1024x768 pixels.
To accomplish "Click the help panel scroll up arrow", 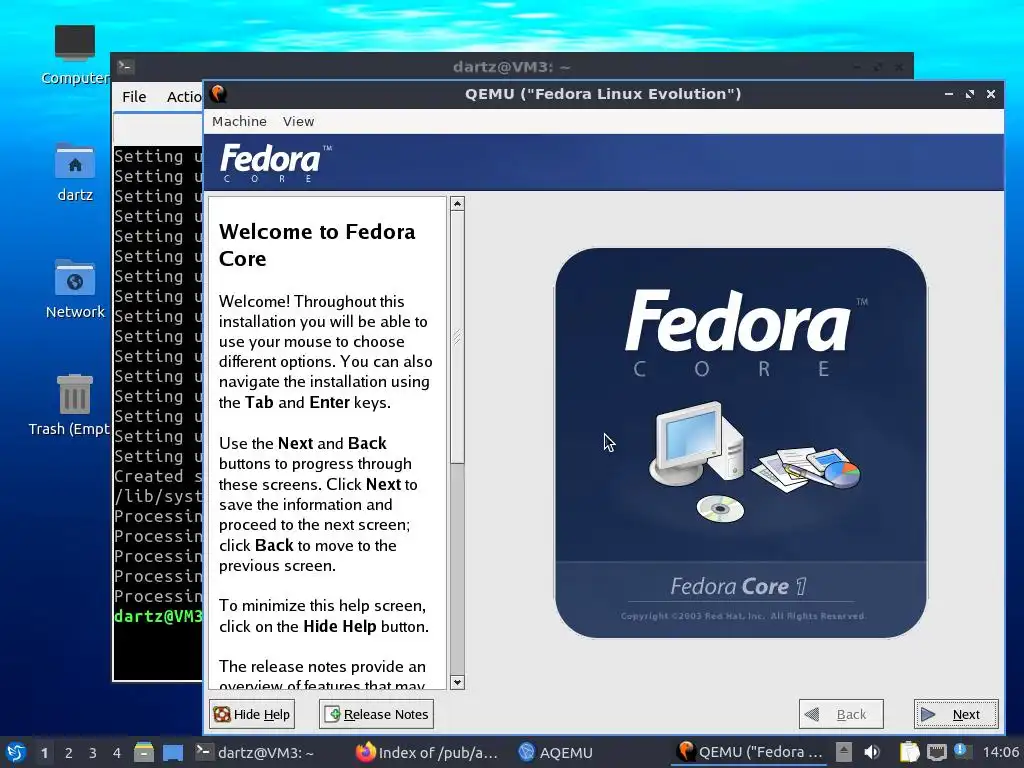I will point(457,204).
